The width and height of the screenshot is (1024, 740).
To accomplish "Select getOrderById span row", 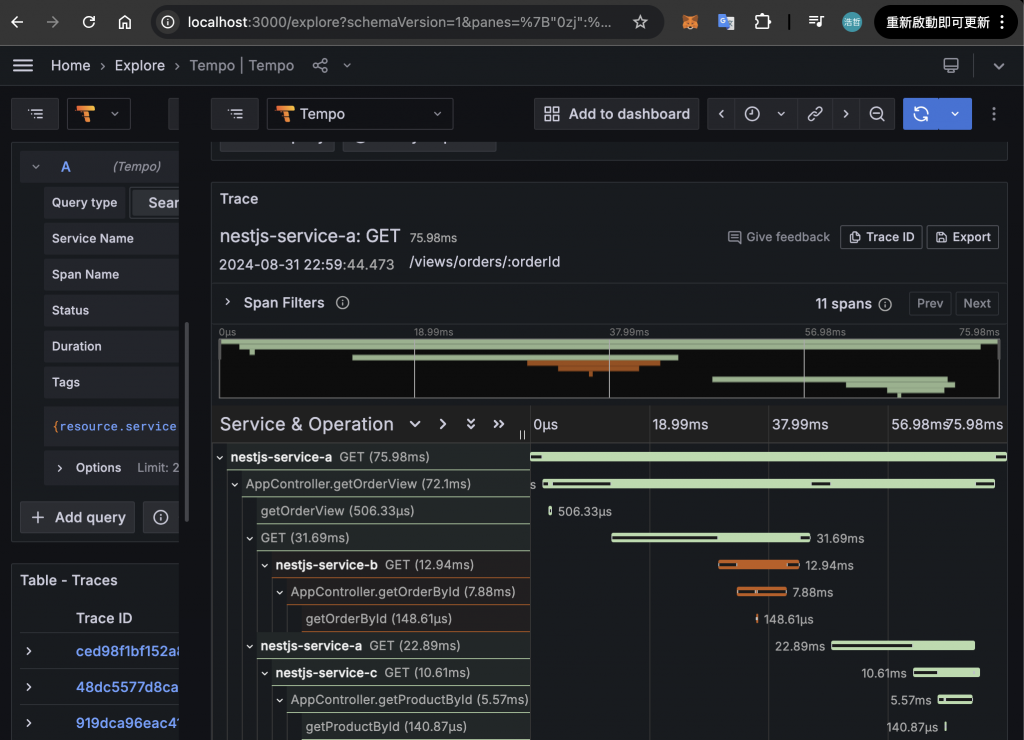I will [x=415, y=619].
